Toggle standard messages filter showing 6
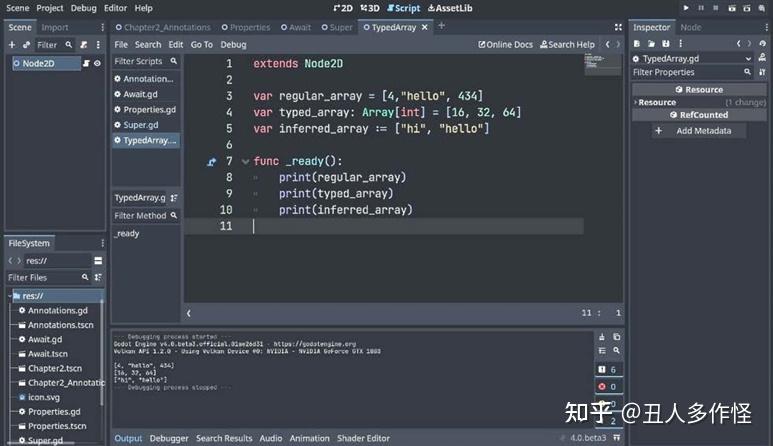Screen dimensions: 773x446 [x=608, y=370]
